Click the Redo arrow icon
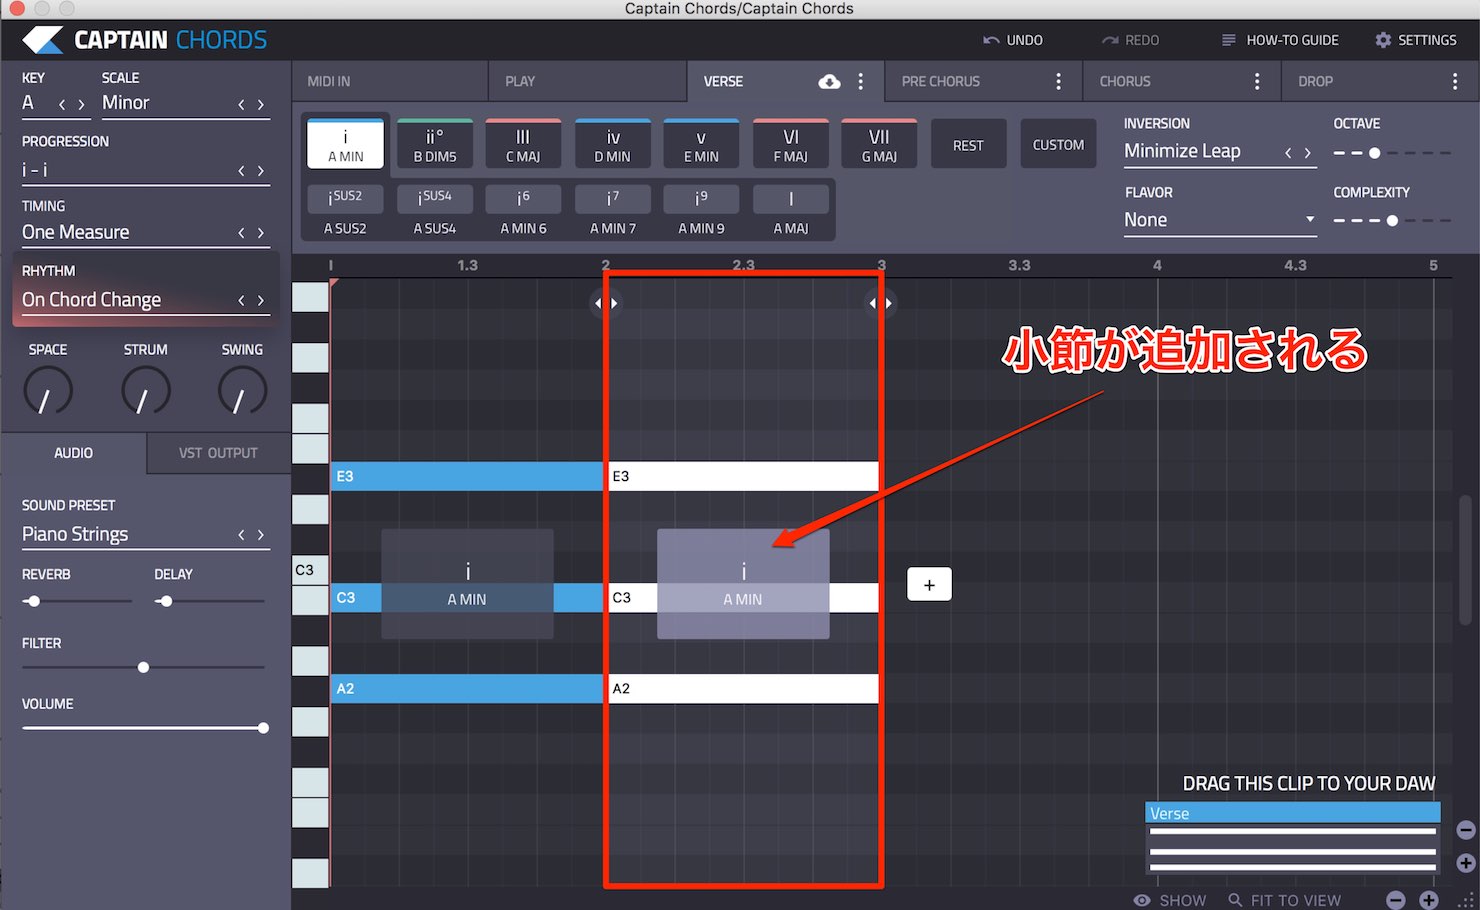The width and height of the screenshot is (1480, 910). point(1110,40)
